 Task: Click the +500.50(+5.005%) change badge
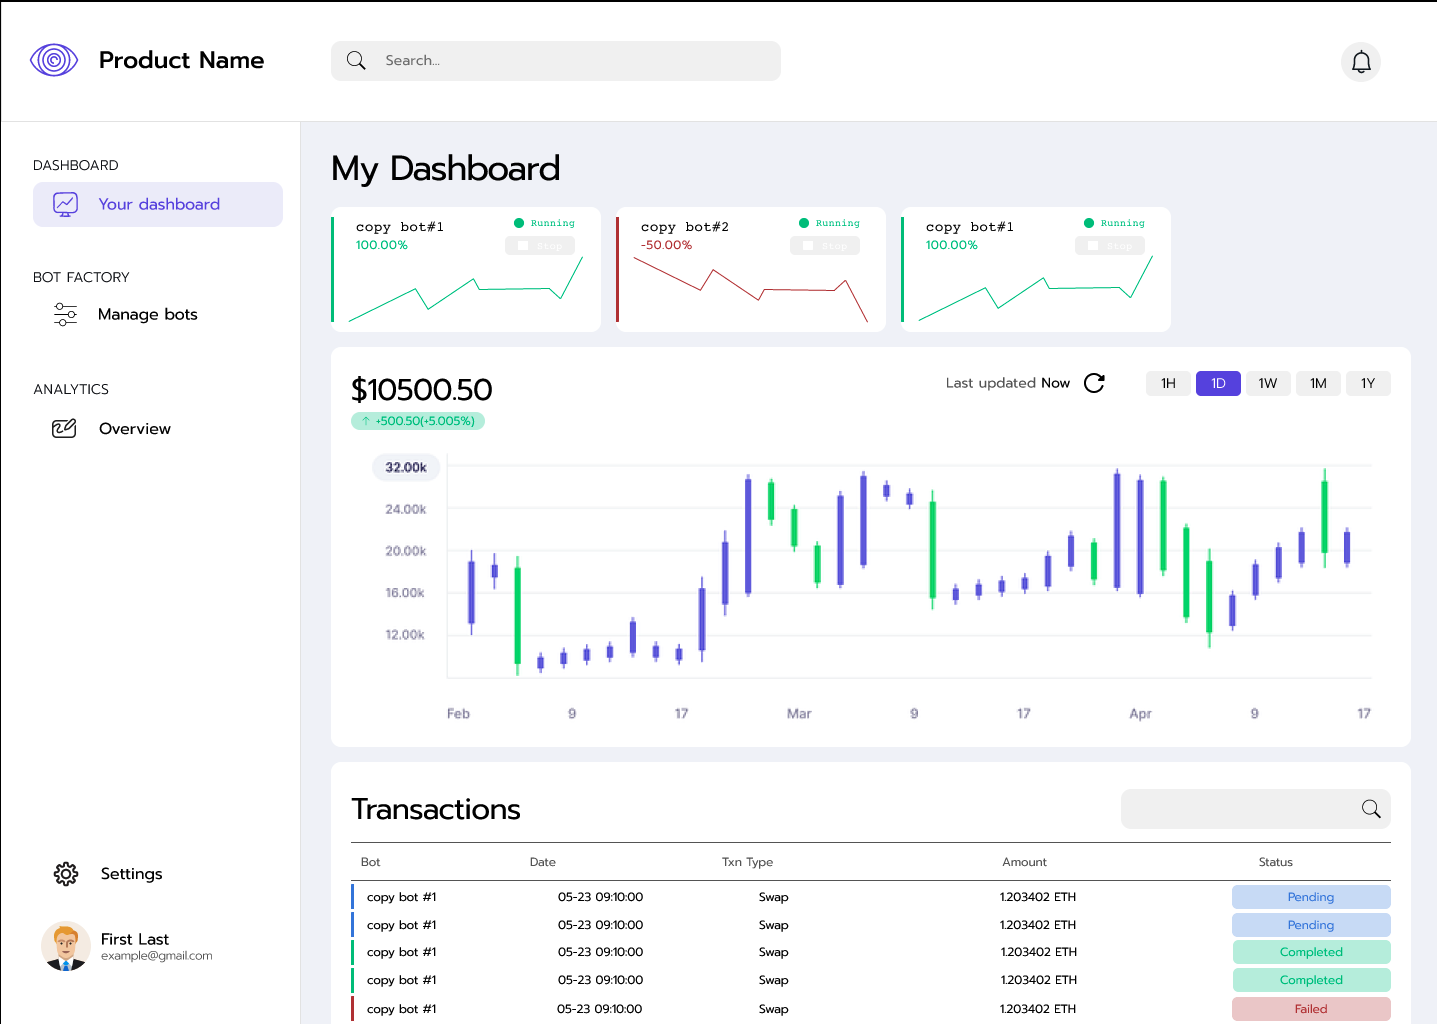(418, 421)
